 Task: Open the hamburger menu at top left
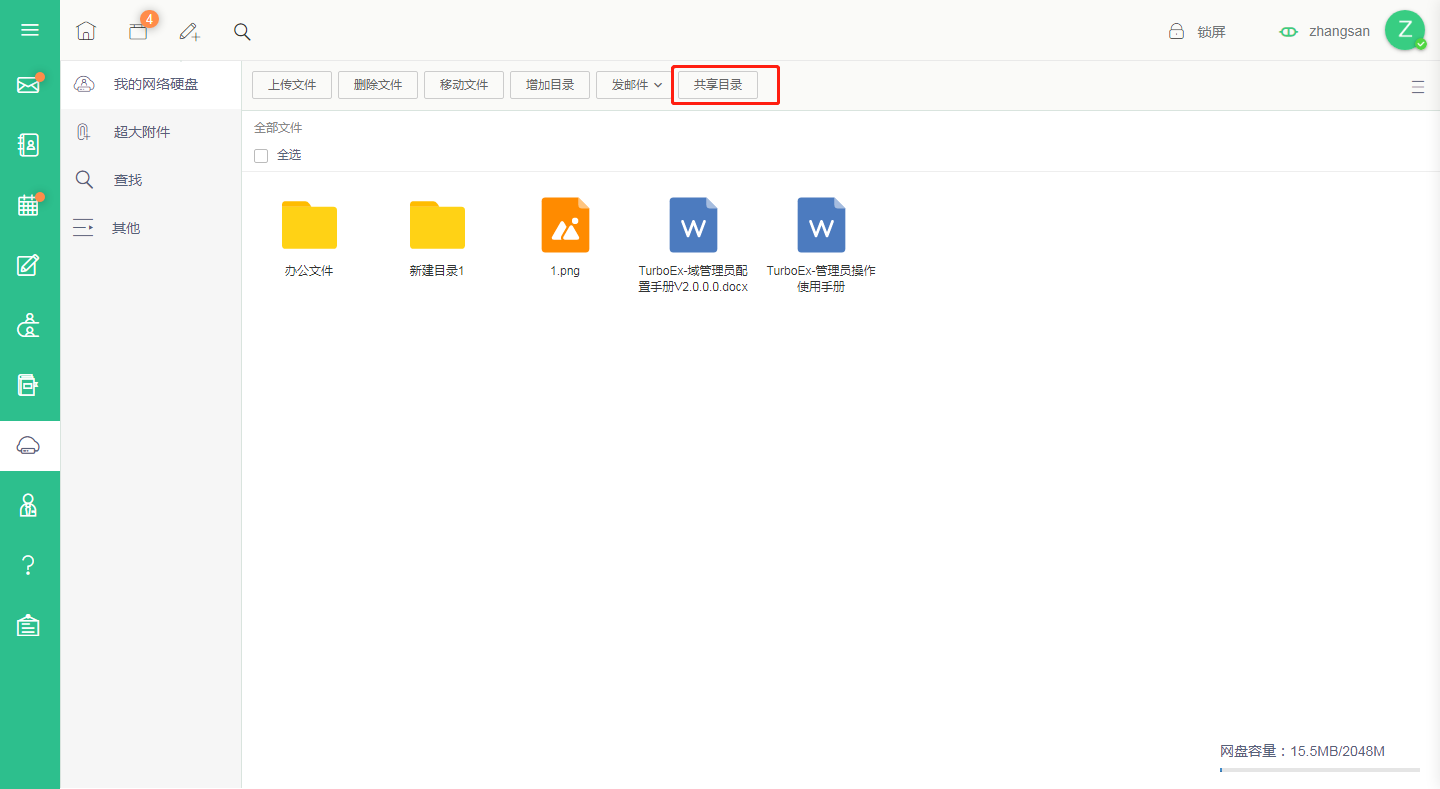(x=30, y=30)
